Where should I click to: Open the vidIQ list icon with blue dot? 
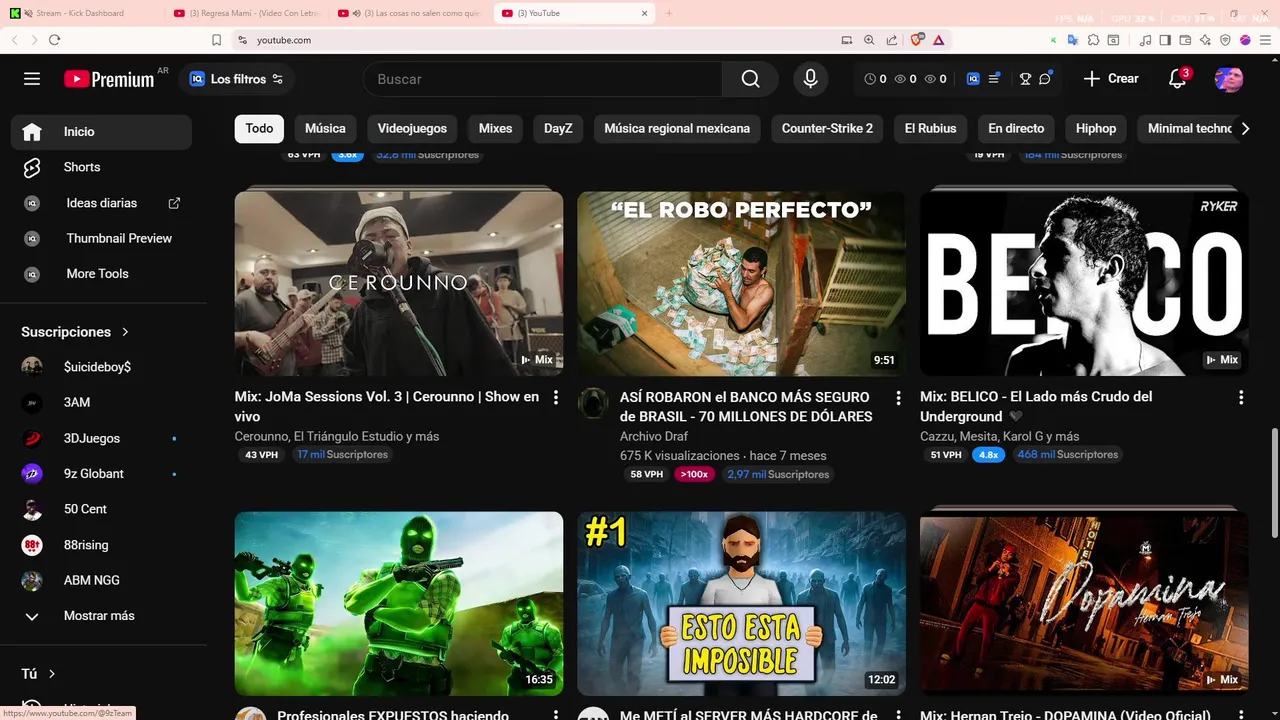pos(994,79)
